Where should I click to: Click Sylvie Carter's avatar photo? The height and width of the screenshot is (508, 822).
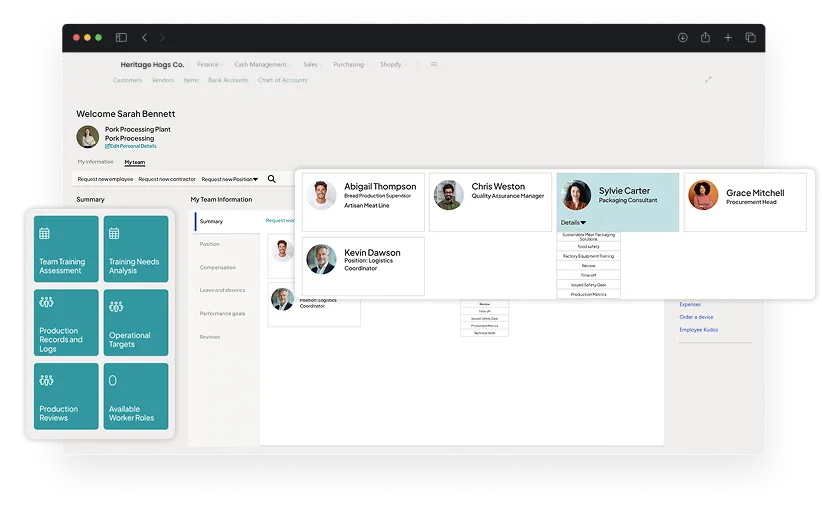tap(576, 195)
